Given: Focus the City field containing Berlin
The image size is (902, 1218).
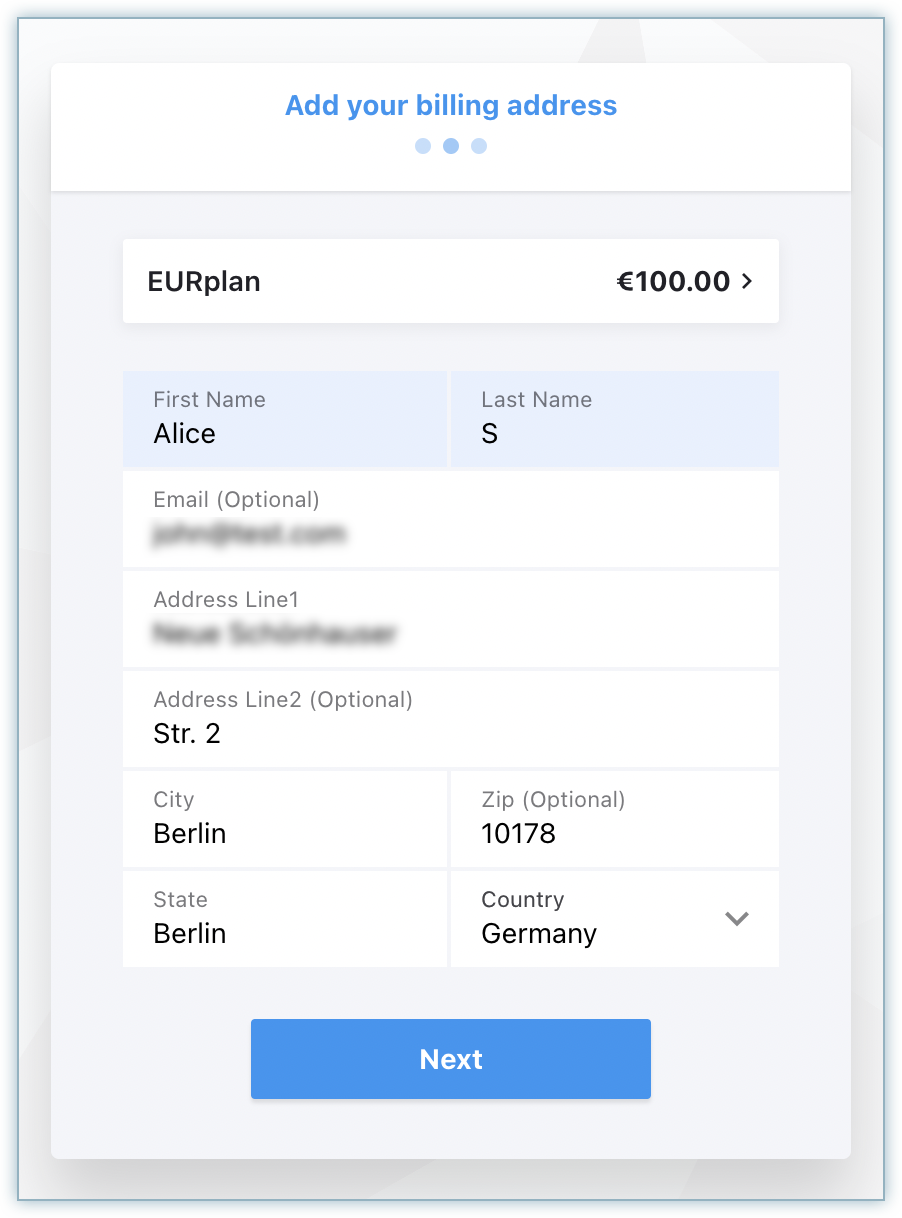Looking at the screenshot, I should (x=284, y=834).
